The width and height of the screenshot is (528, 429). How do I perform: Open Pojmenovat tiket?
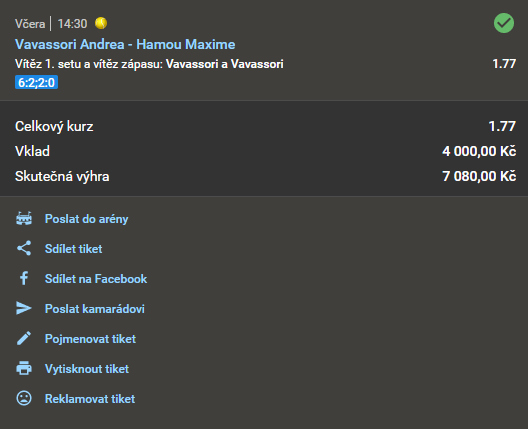tap(90, 338)
